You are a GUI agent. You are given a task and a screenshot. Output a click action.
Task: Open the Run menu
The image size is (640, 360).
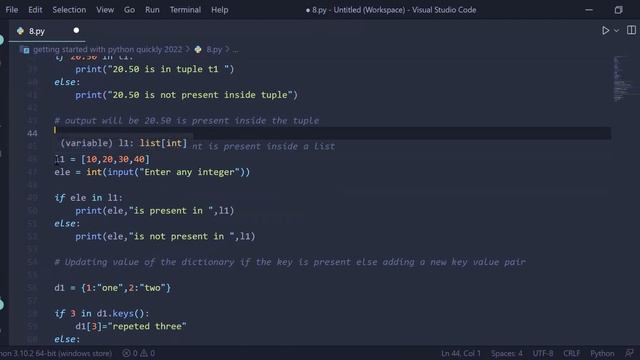point(152,10)
